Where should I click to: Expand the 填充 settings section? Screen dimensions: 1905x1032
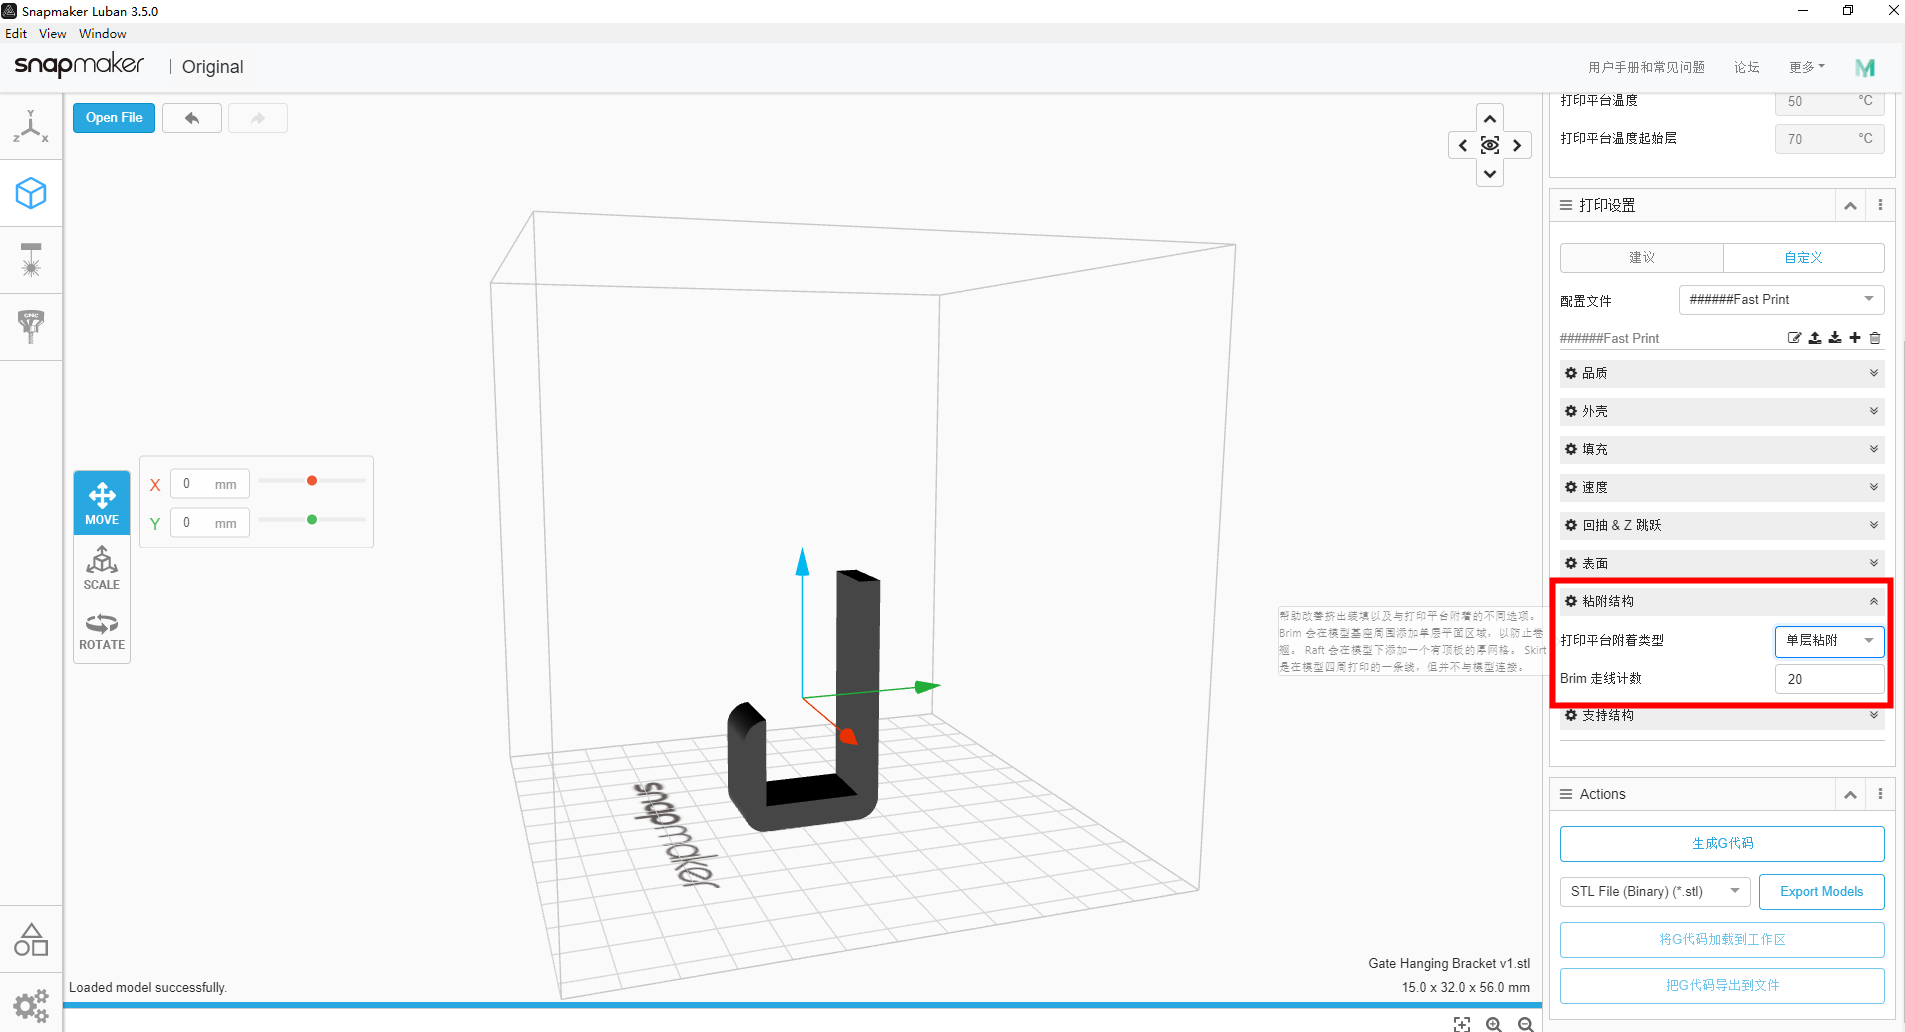click(x=1722, y=449)
